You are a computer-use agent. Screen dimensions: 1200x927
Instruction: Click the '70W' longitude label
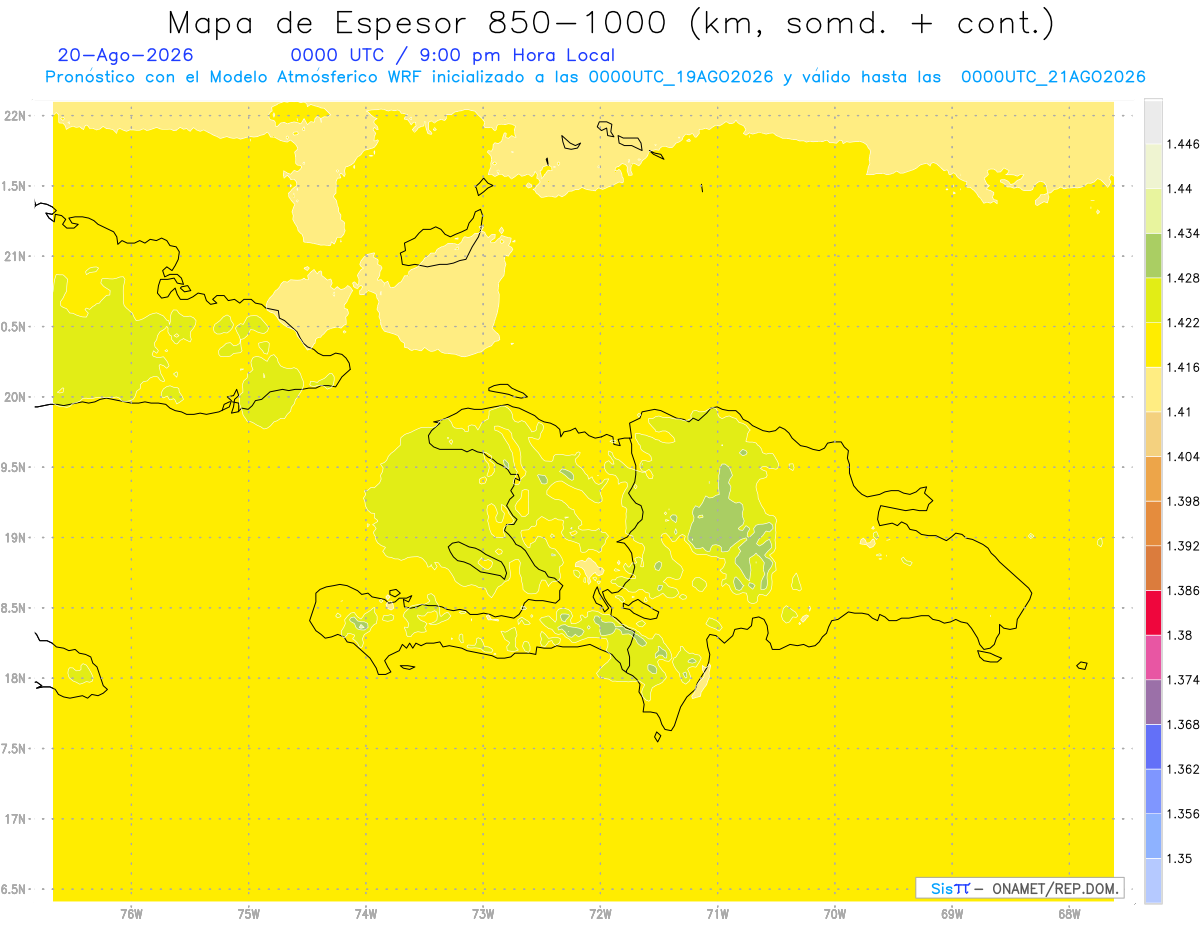click(x=835, y=914)
